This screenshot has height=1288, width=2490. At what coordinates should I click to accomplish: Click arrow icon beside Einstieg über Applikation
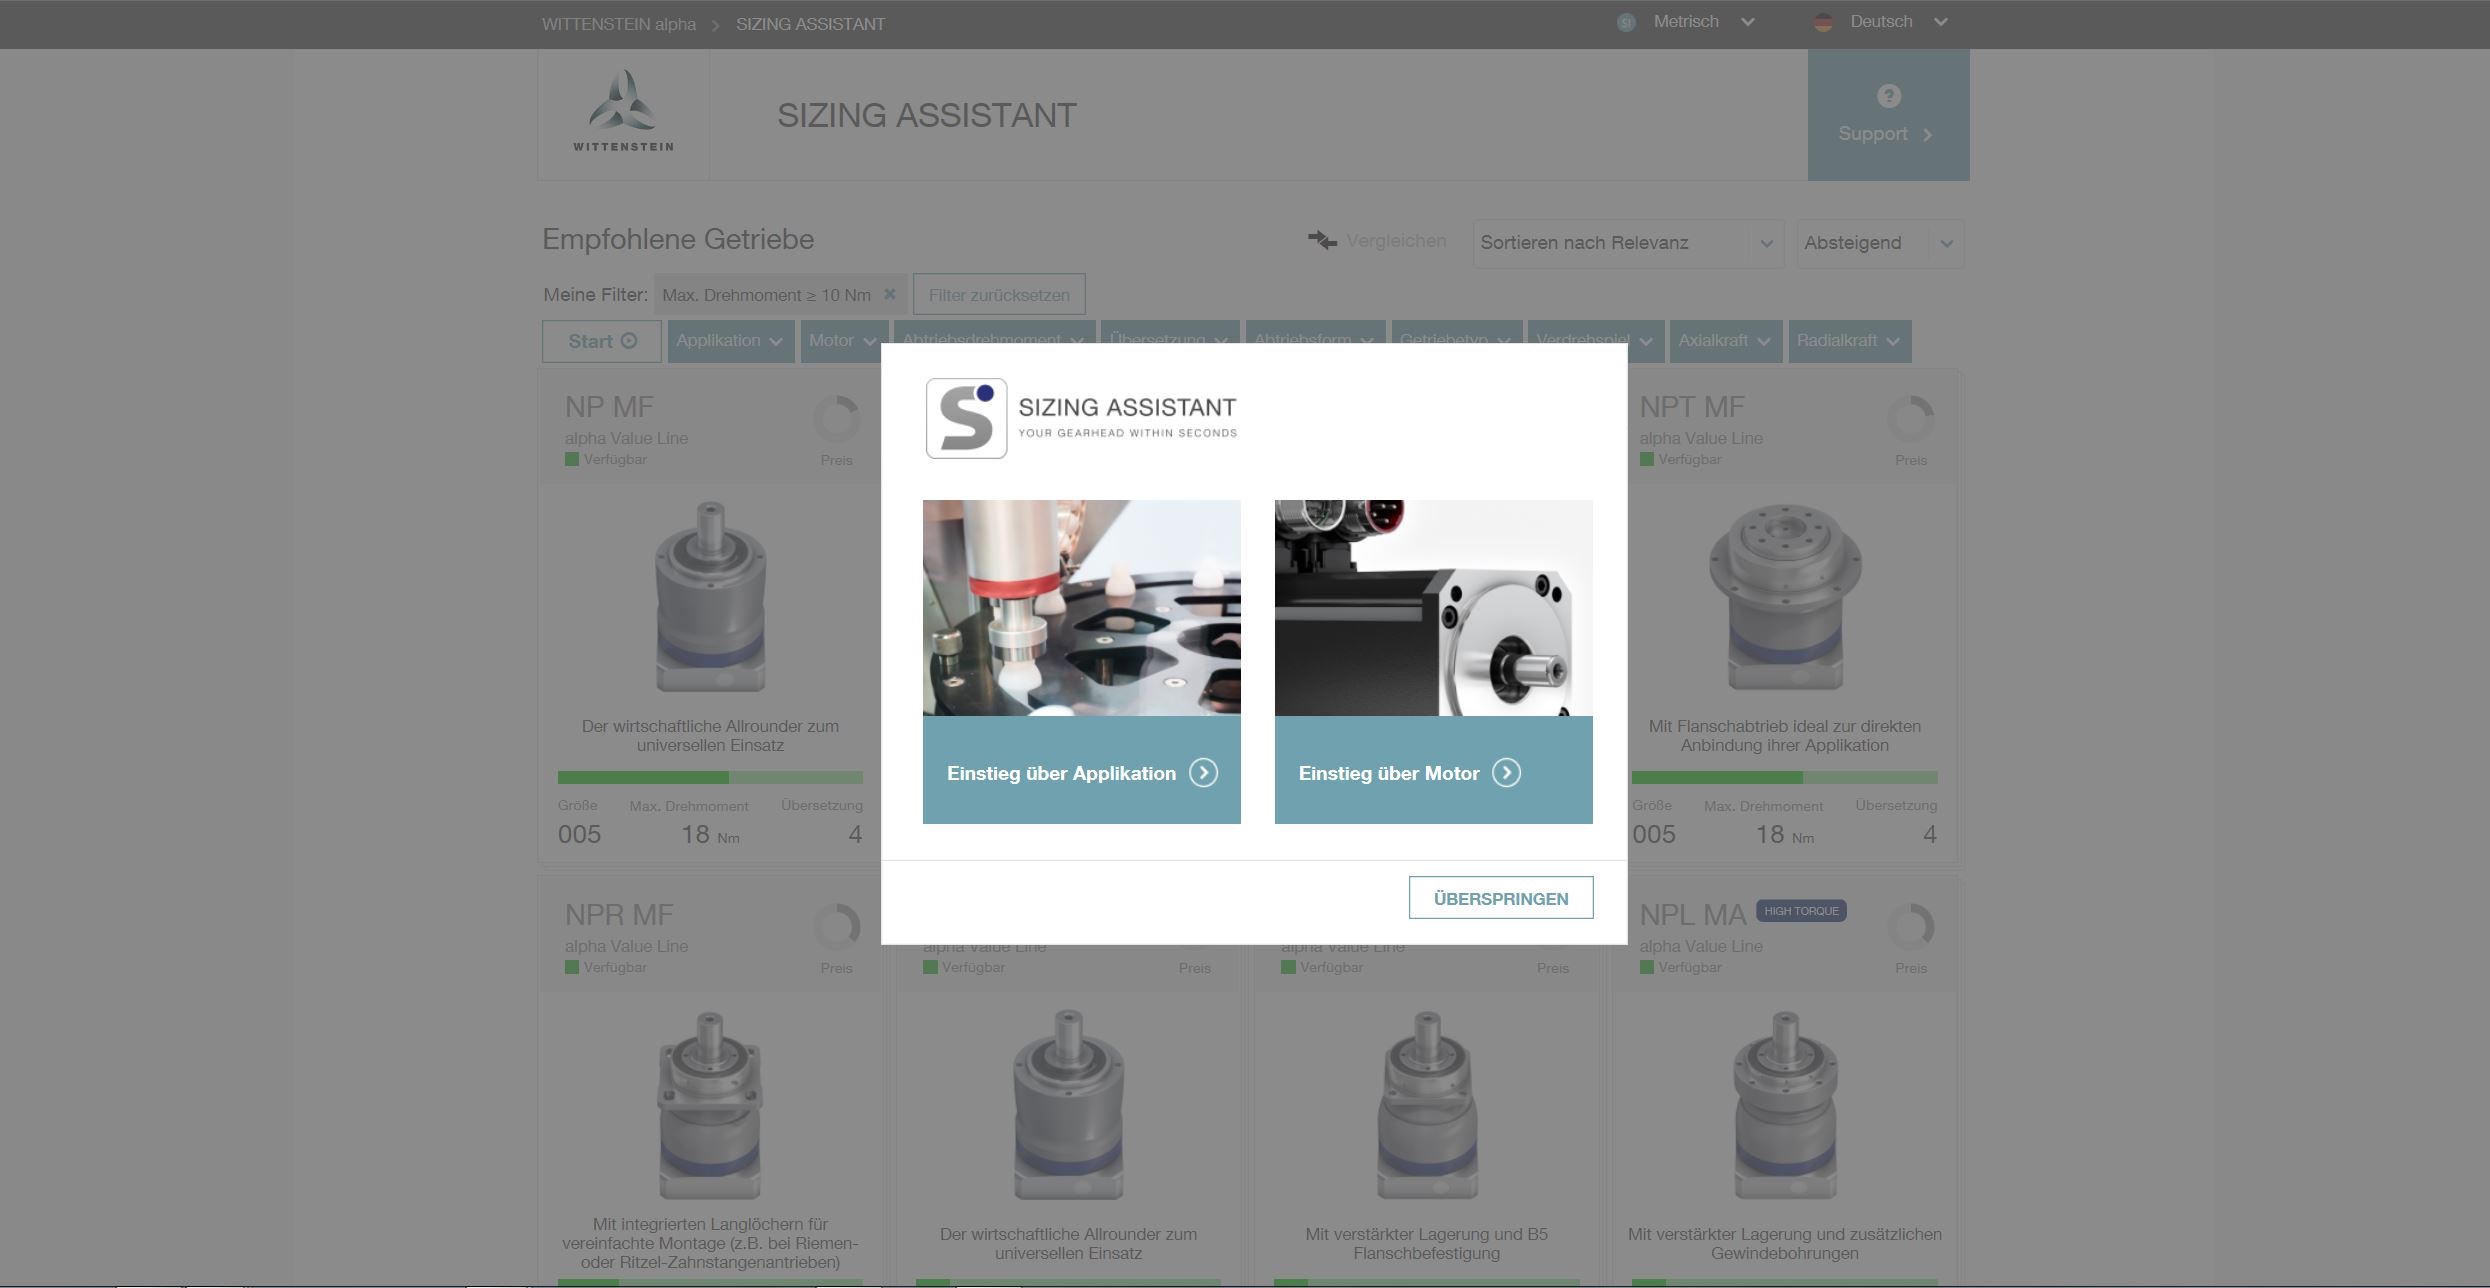(1203, 773)
